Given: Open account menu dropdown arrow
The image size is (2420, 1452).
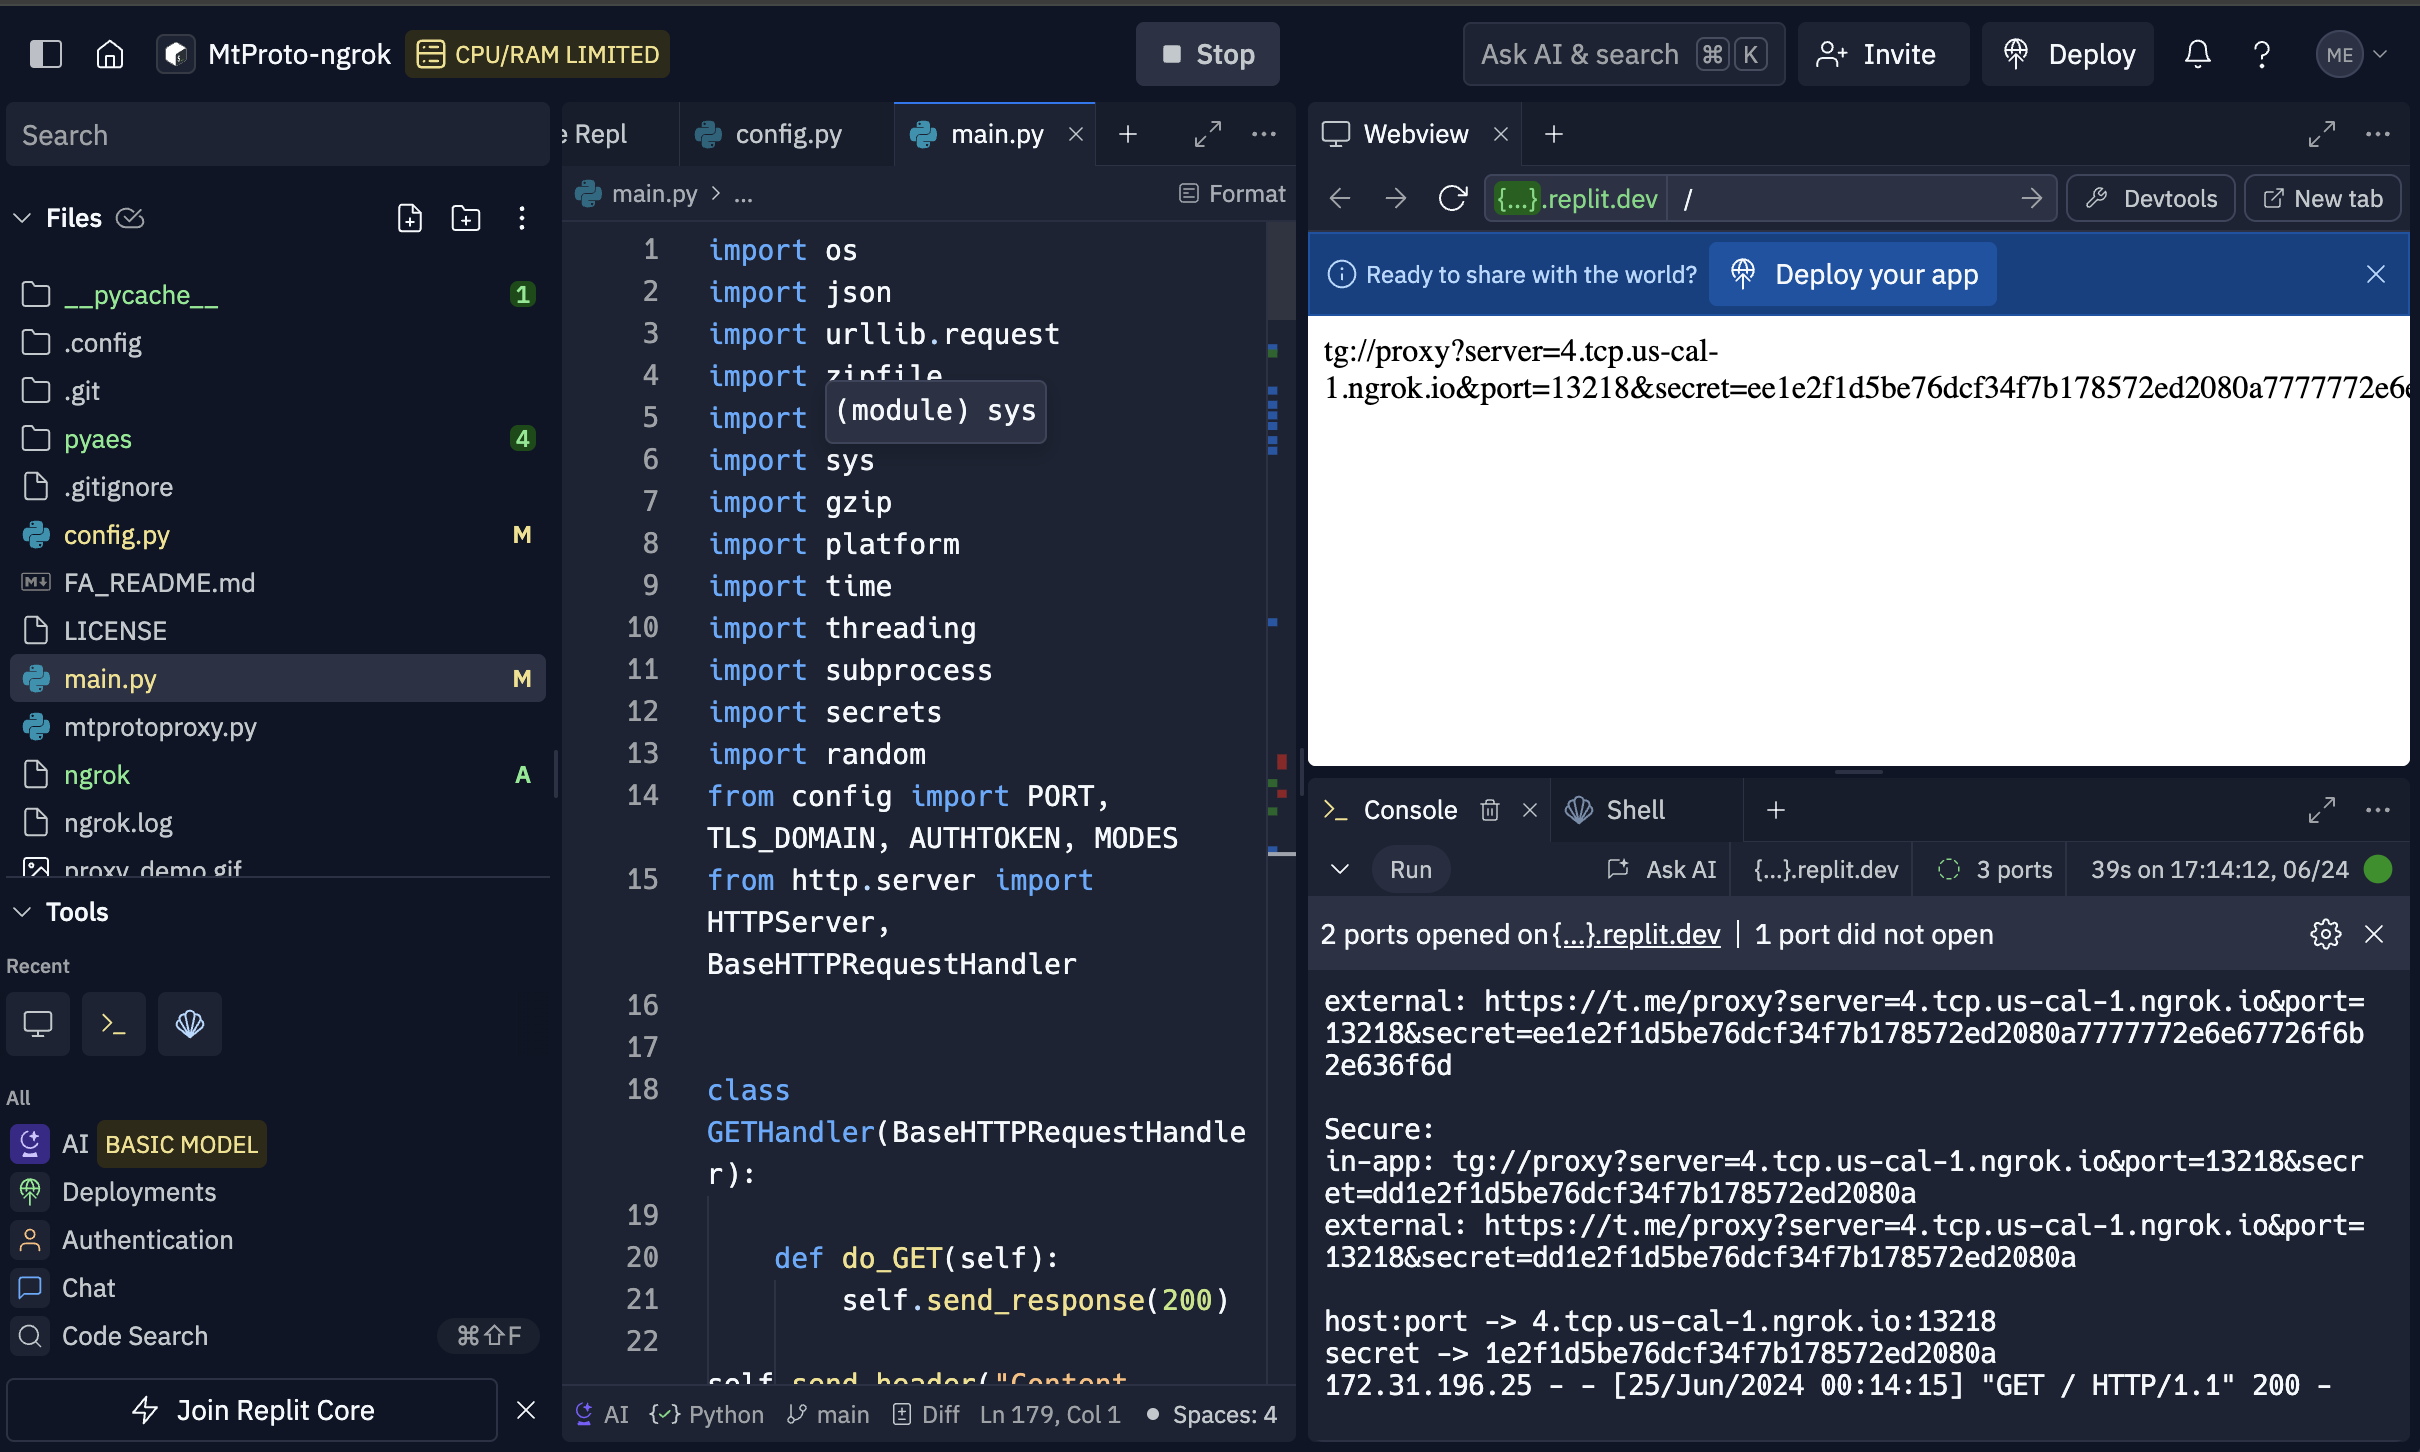Looking at the screenshot, I should 2380,54.
